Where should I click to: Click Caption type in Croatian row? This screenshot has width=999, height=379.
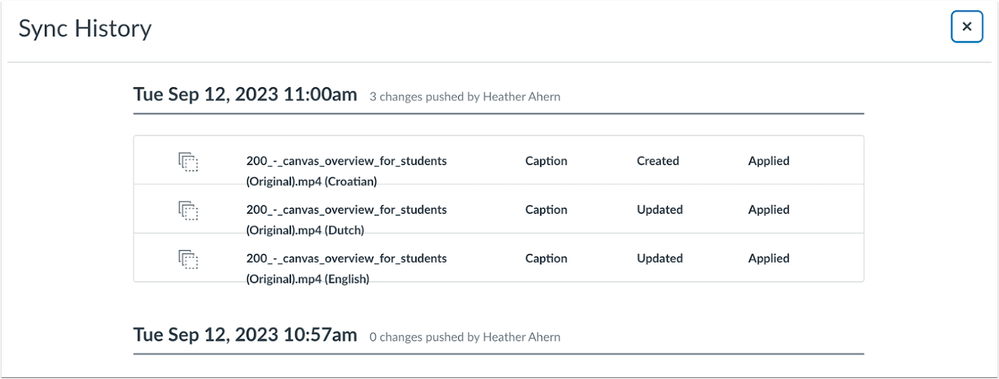click(546, 161)
